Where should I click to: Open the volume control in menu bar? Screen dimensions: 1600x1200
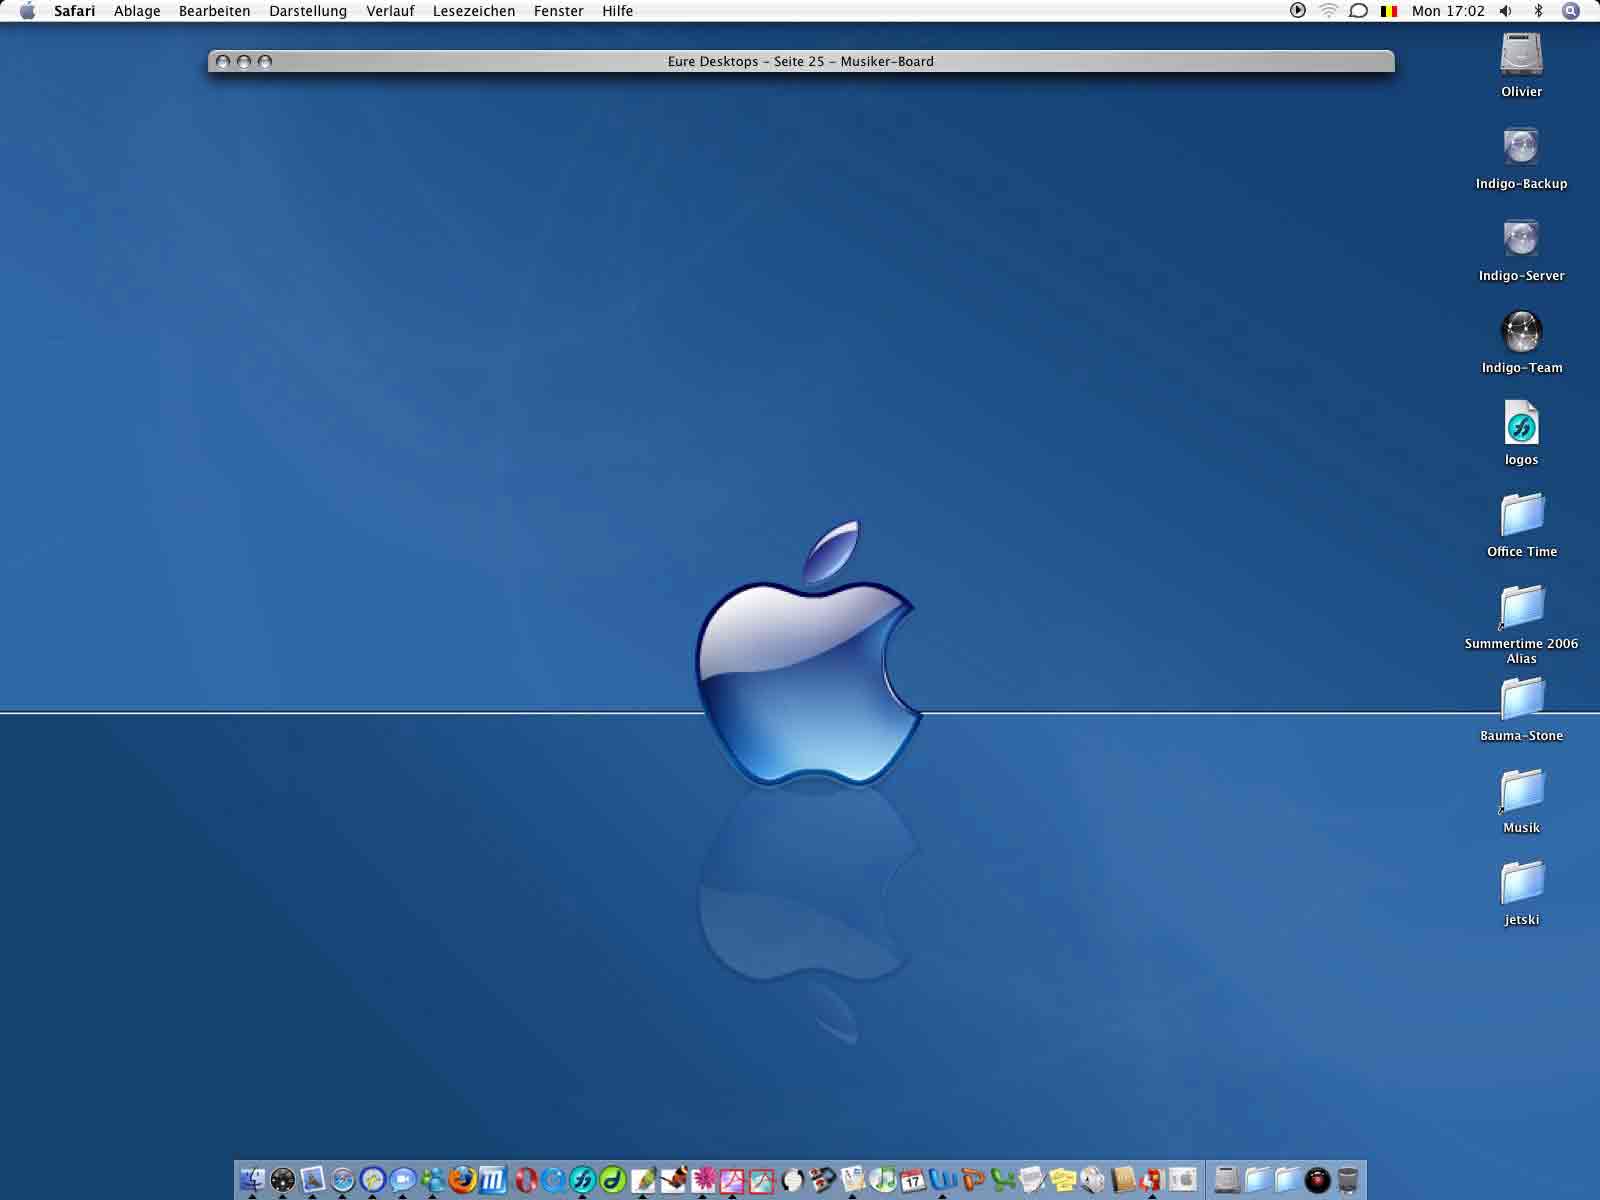pyautogui.click(x=1506, y=11)
